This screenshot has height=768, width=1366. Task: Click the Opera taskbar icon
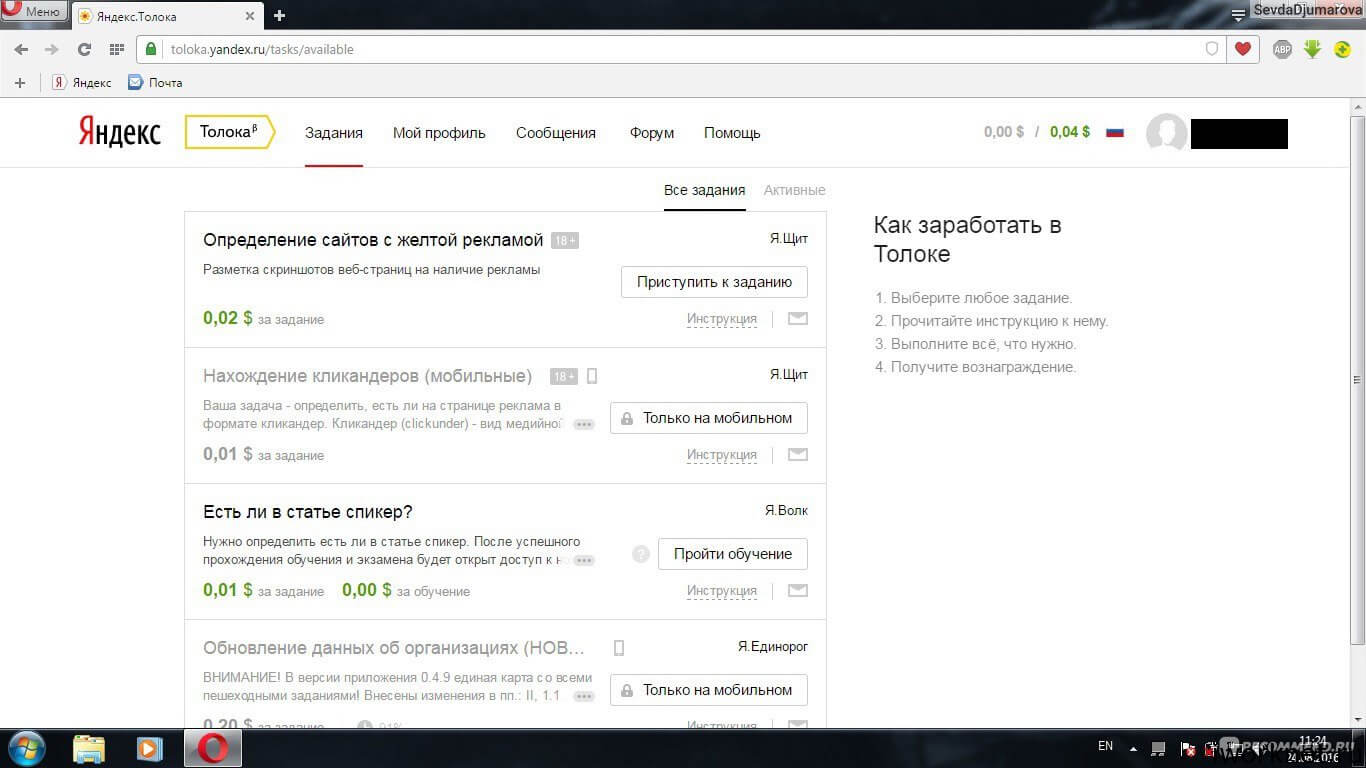(x=212, y=748)
